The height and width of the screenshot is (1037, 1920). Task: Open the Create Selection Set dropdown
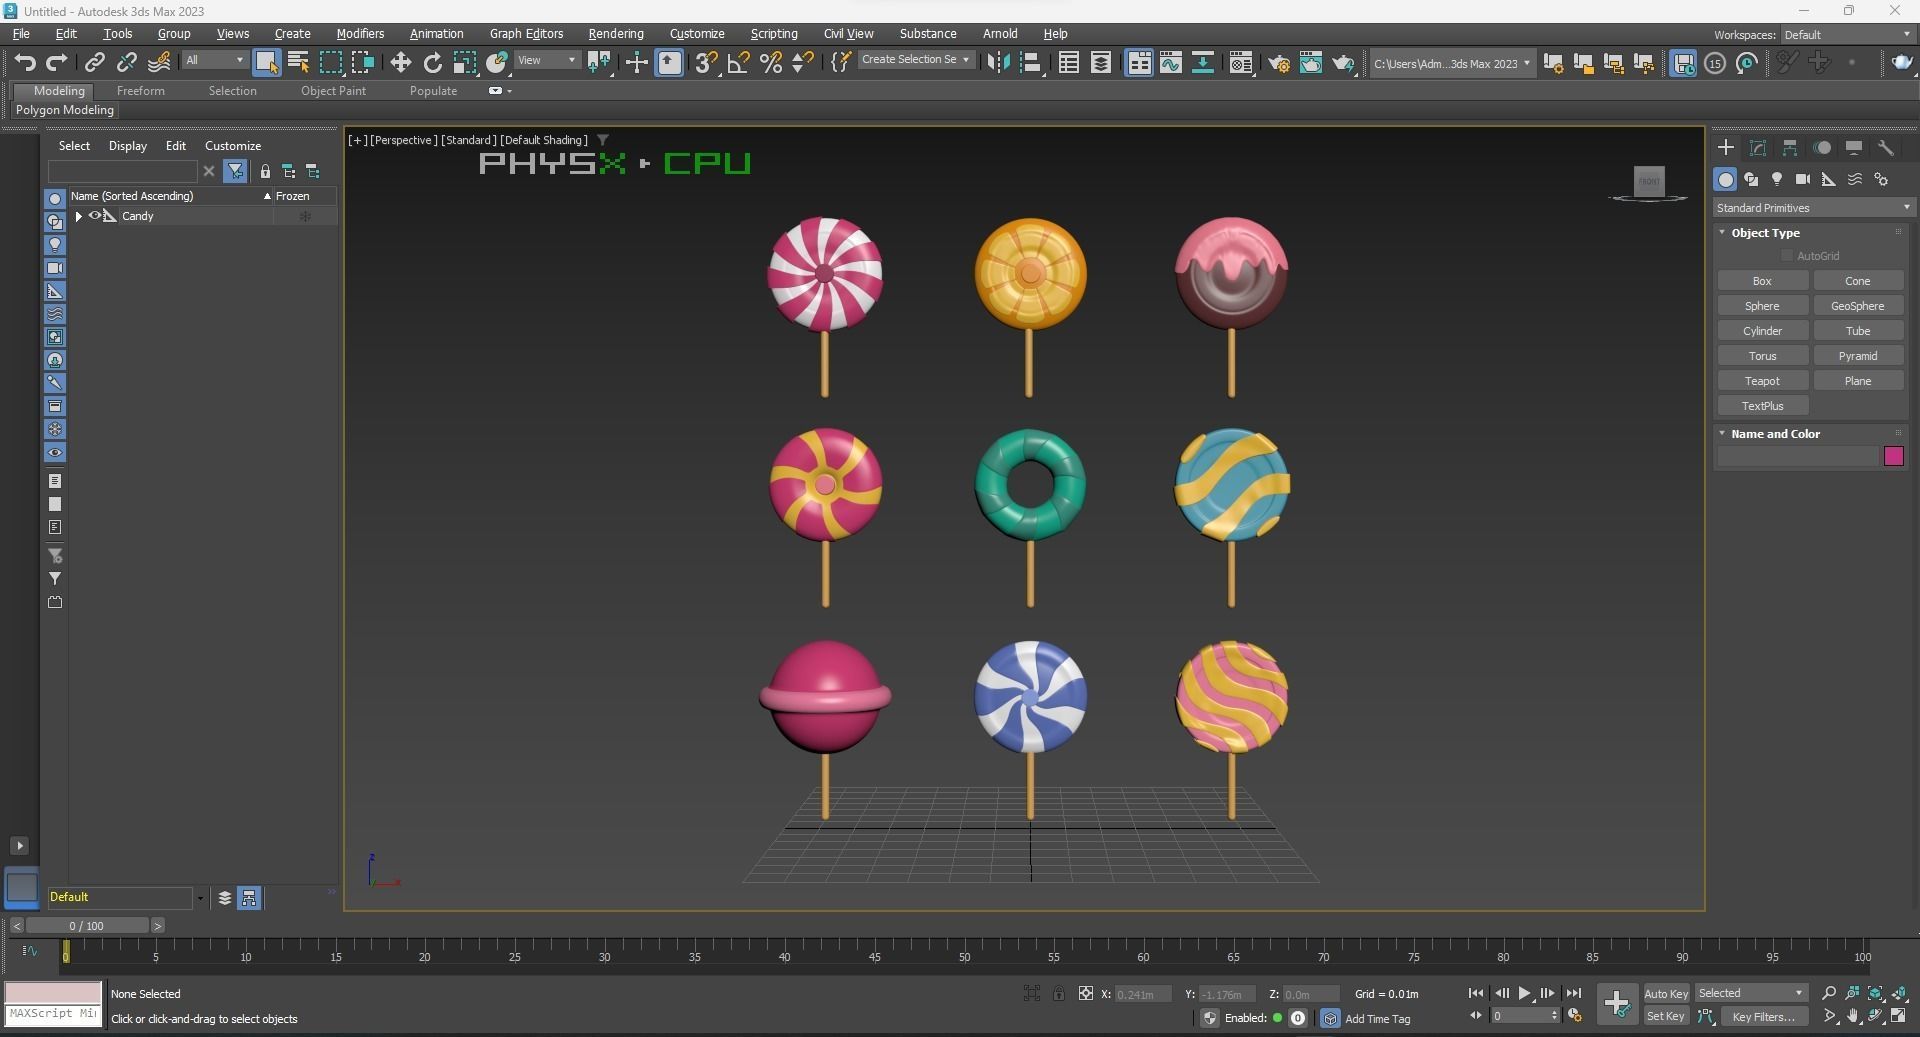[915, 60]
